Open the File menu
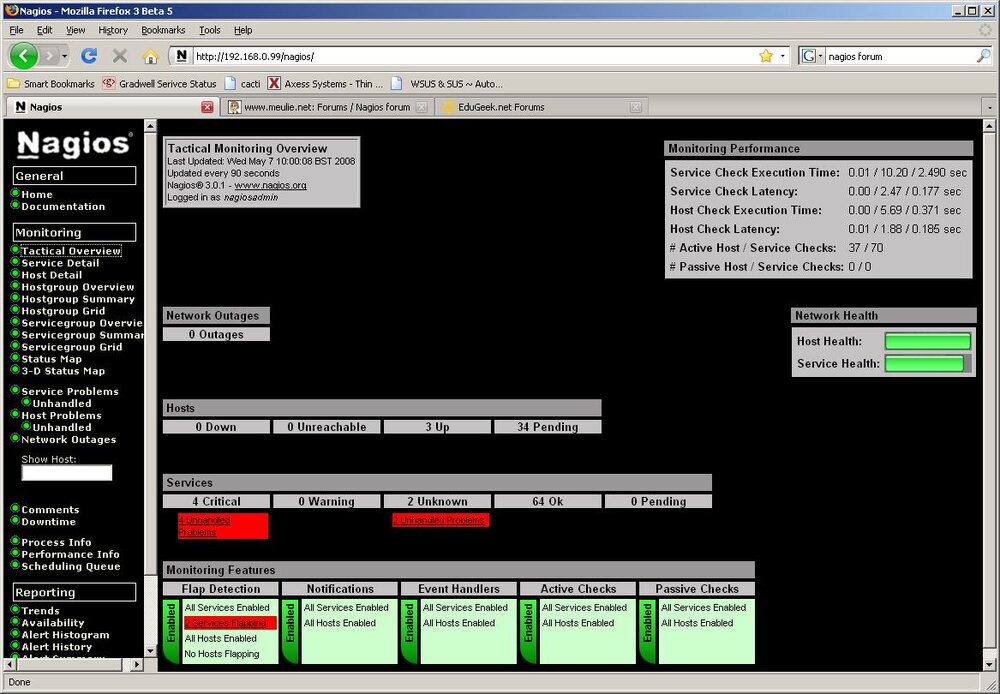Image resolution: width=1000 pixels, height=694 pixels. [17, 30]
